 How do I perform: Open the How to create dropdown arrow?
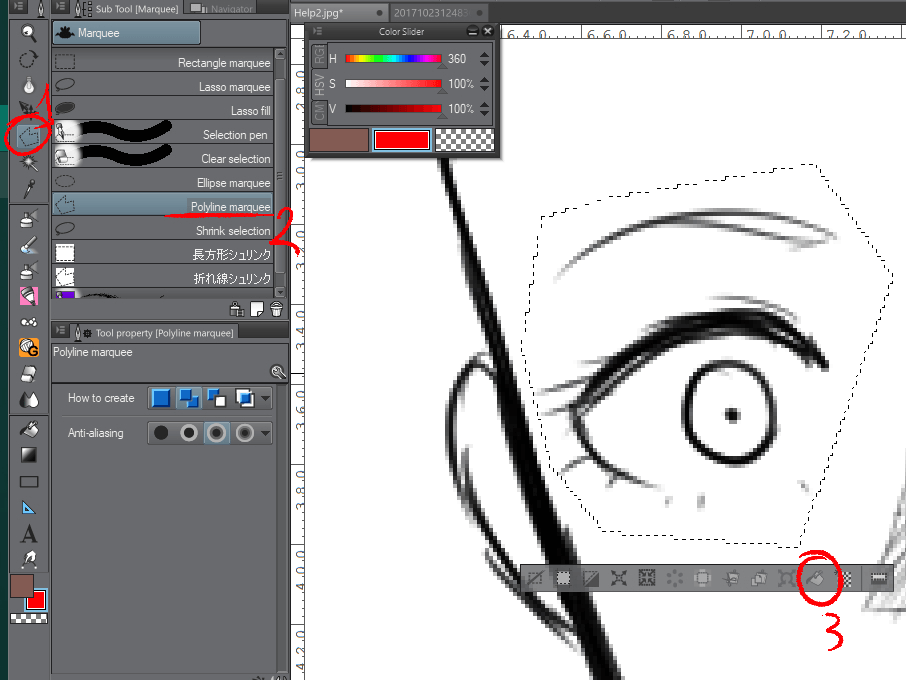265,398
